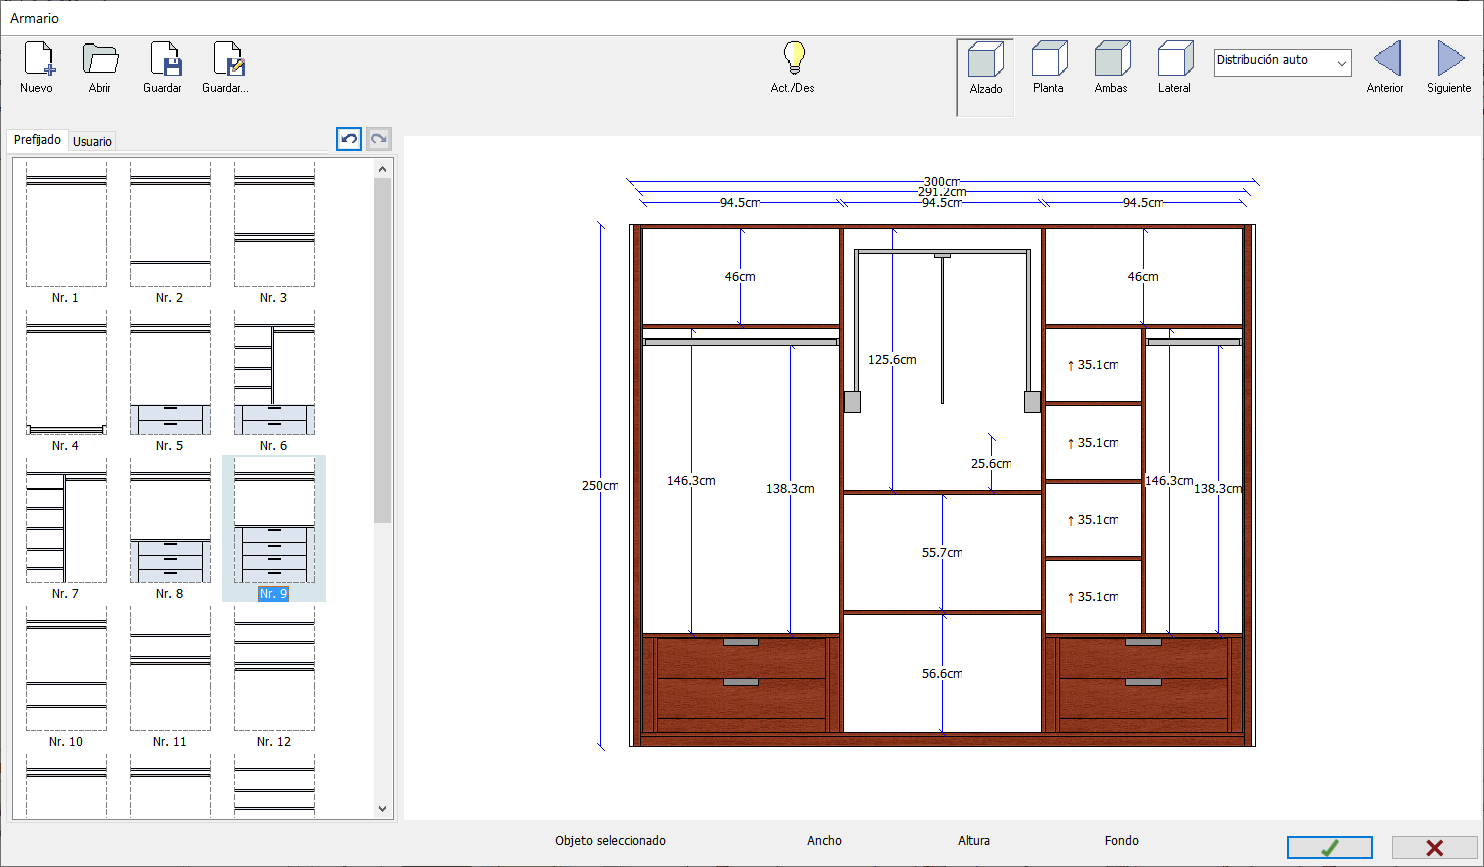This screenshot has width=1484, height=867.
Task: Open a file with Abrir icon
Action: [x=100, y=60]
